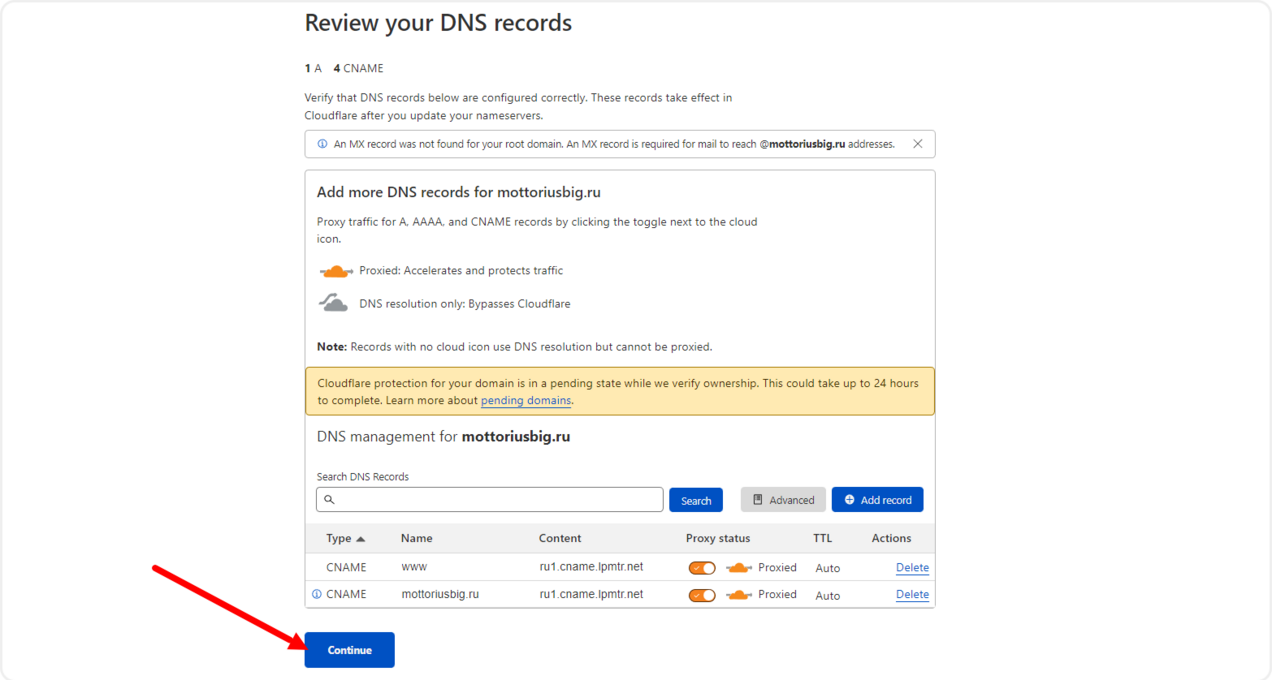
Task: Select the www name cell
Action: [414, 567]
